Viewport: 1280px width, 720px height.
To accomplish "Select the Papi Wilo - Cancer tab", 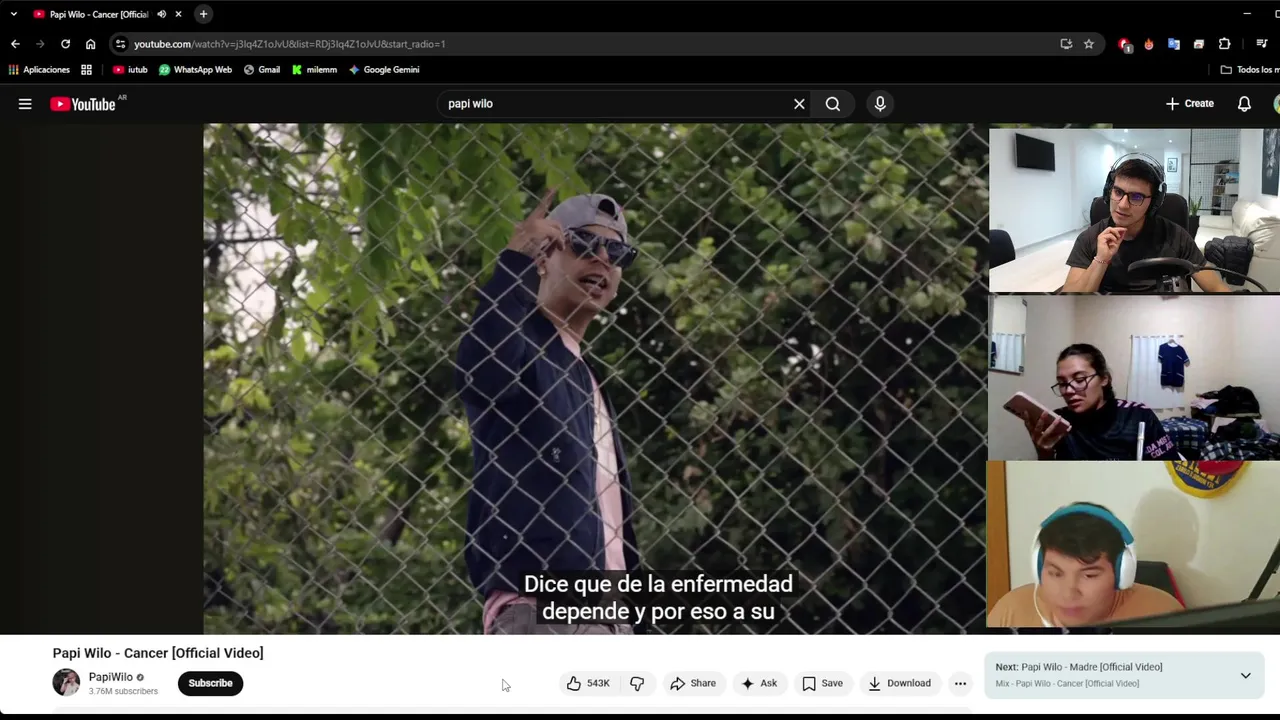I will point(98,14).
